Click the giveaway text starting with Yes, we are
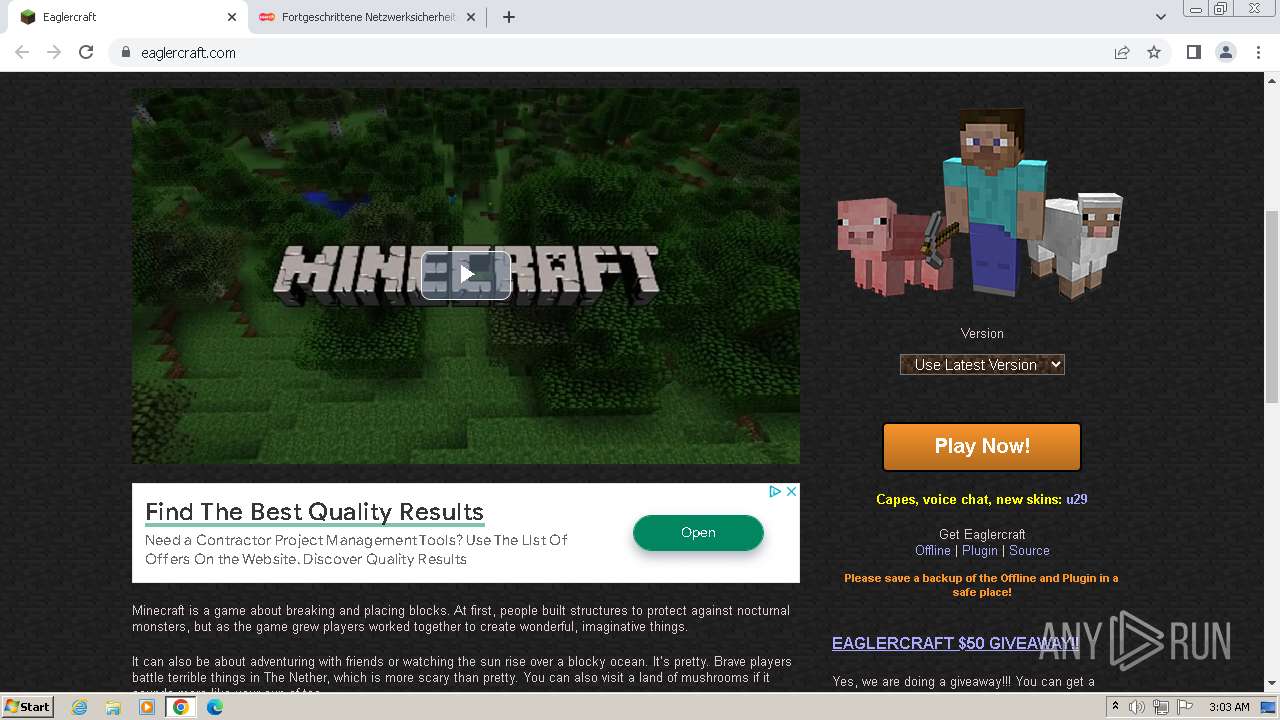1280x720 pixels. (x=964, y=682)
